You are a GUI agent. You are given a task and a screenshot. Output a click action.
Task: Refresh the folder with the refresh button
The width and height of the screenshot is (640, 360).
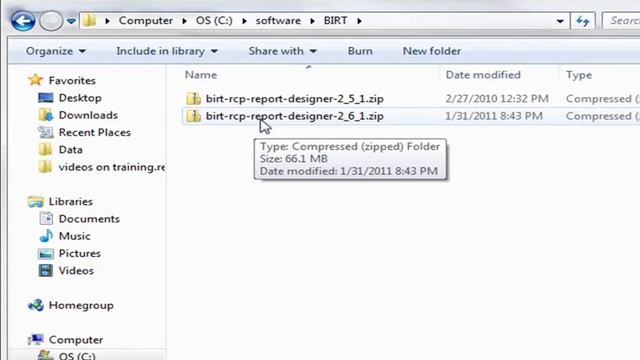tap(582, 21)
